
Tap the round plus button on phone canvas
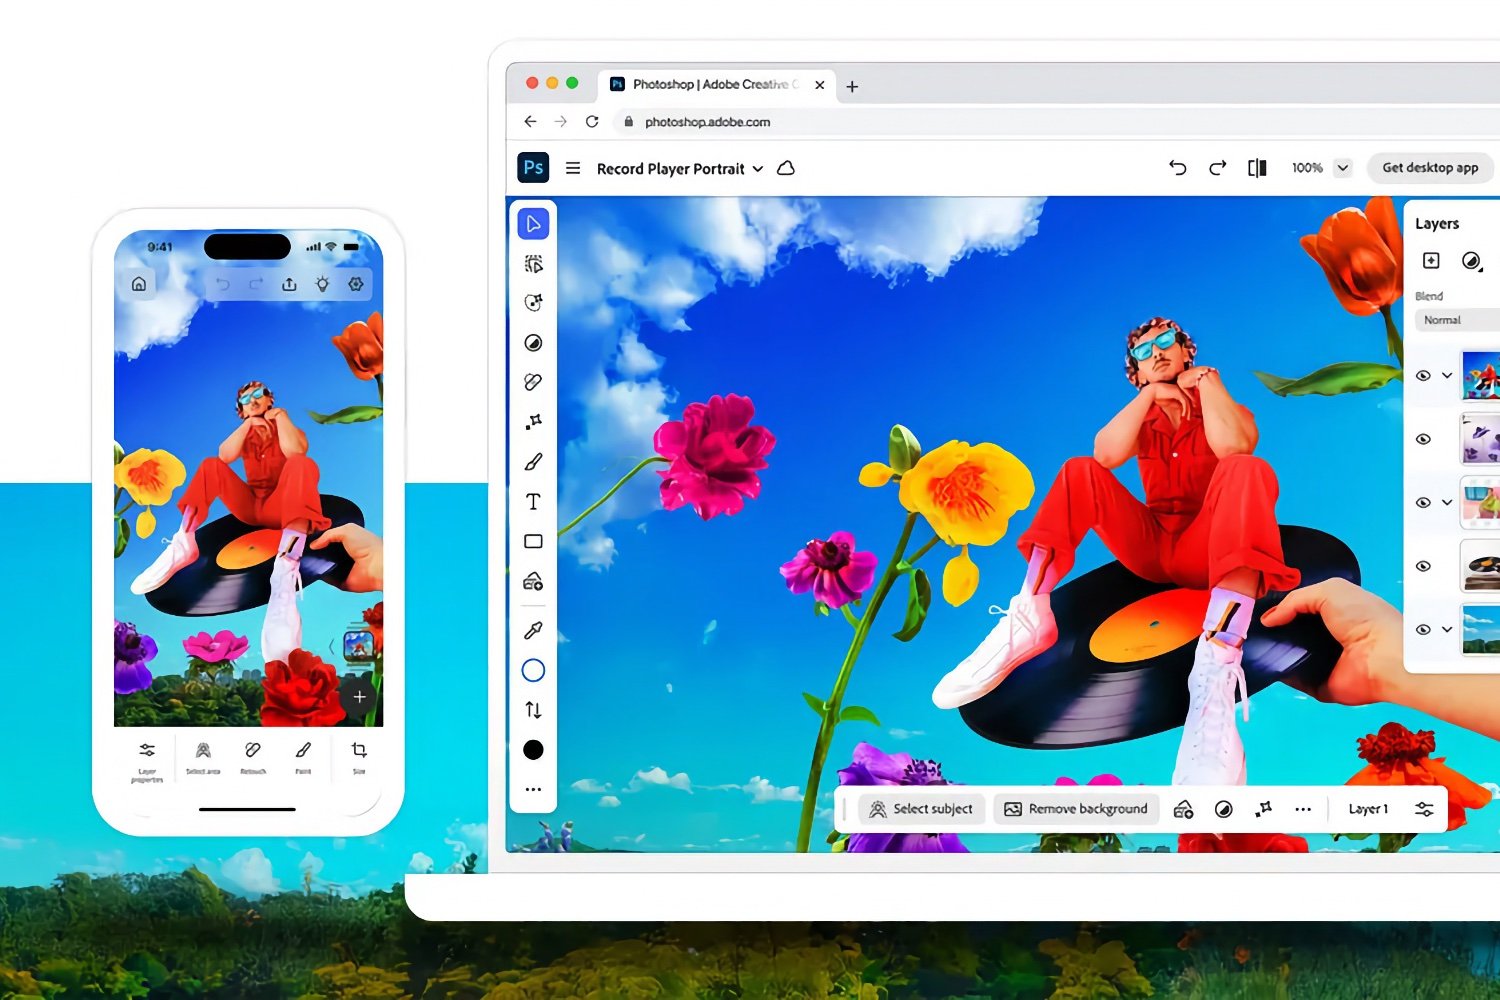pyautogui.click(x=359, y=697)
